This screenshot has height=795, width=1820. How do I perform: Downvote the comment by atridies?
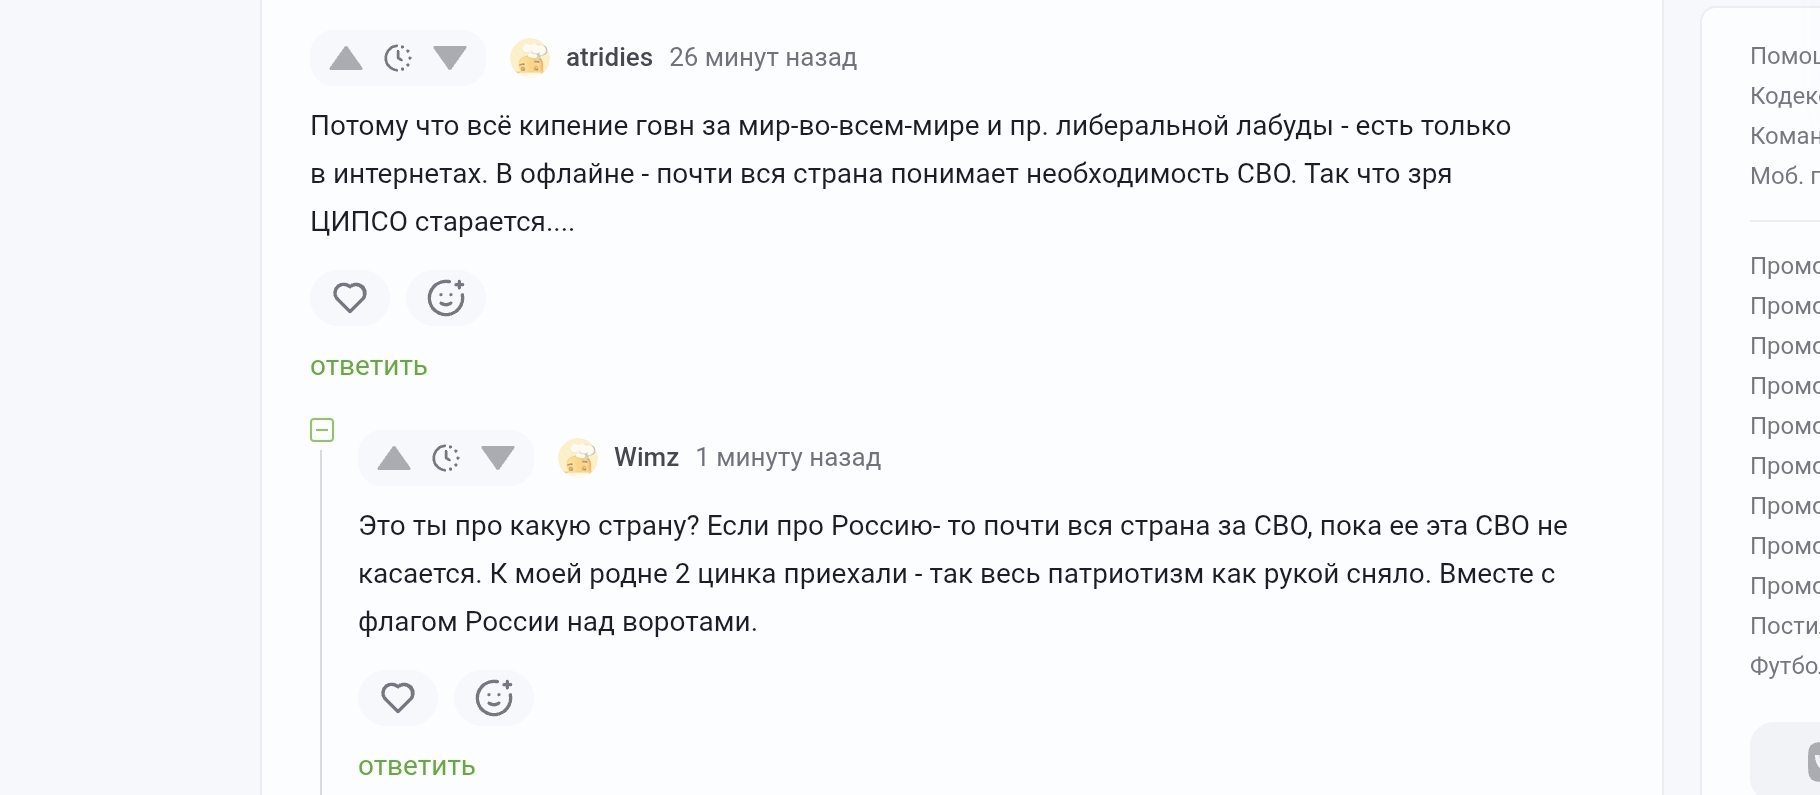coord(450,58)
